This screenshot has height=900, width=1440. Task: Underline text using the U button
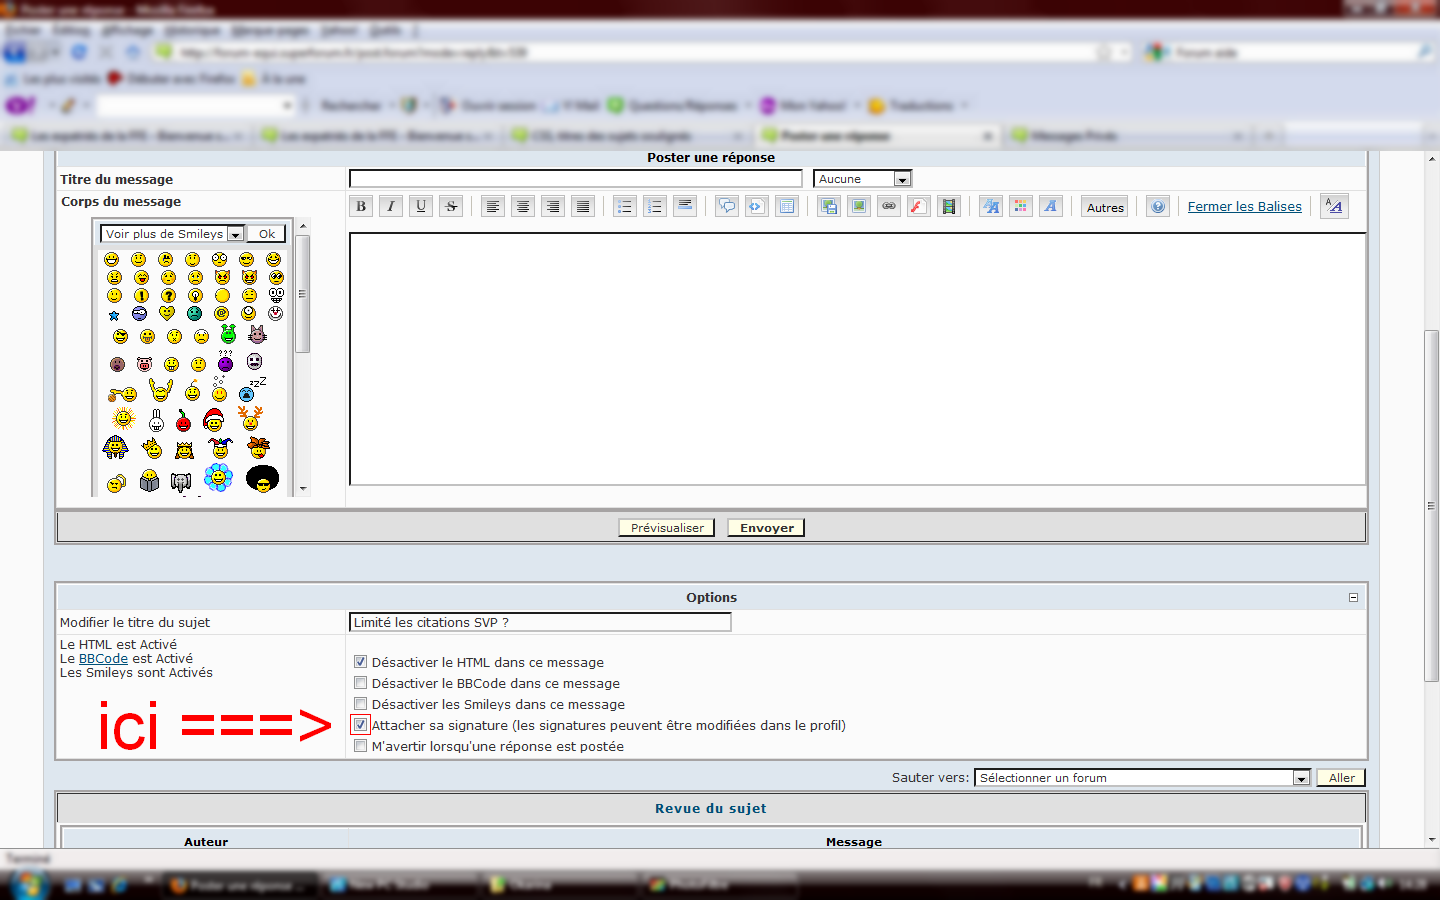(421, 207)
